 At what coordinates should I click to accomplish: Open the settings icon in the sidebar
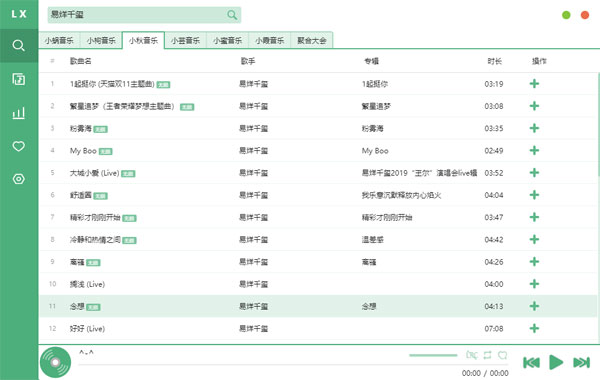tap(18, 179)
